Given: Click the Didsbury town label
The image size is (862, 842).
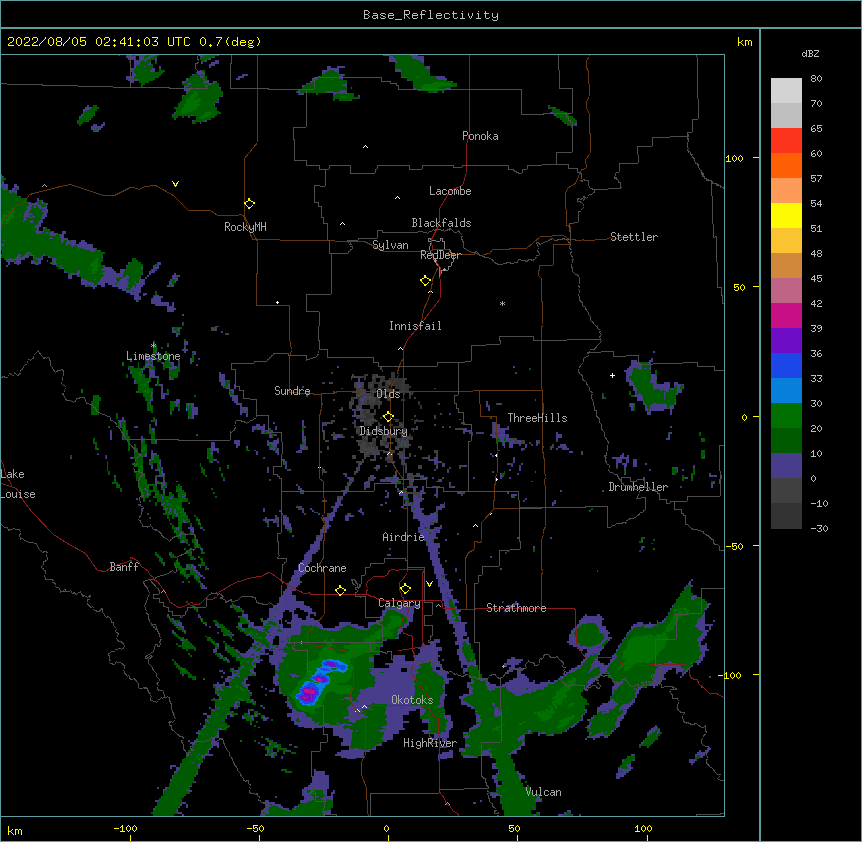Looking at the screenshot, I should click(x=383, y=431).
